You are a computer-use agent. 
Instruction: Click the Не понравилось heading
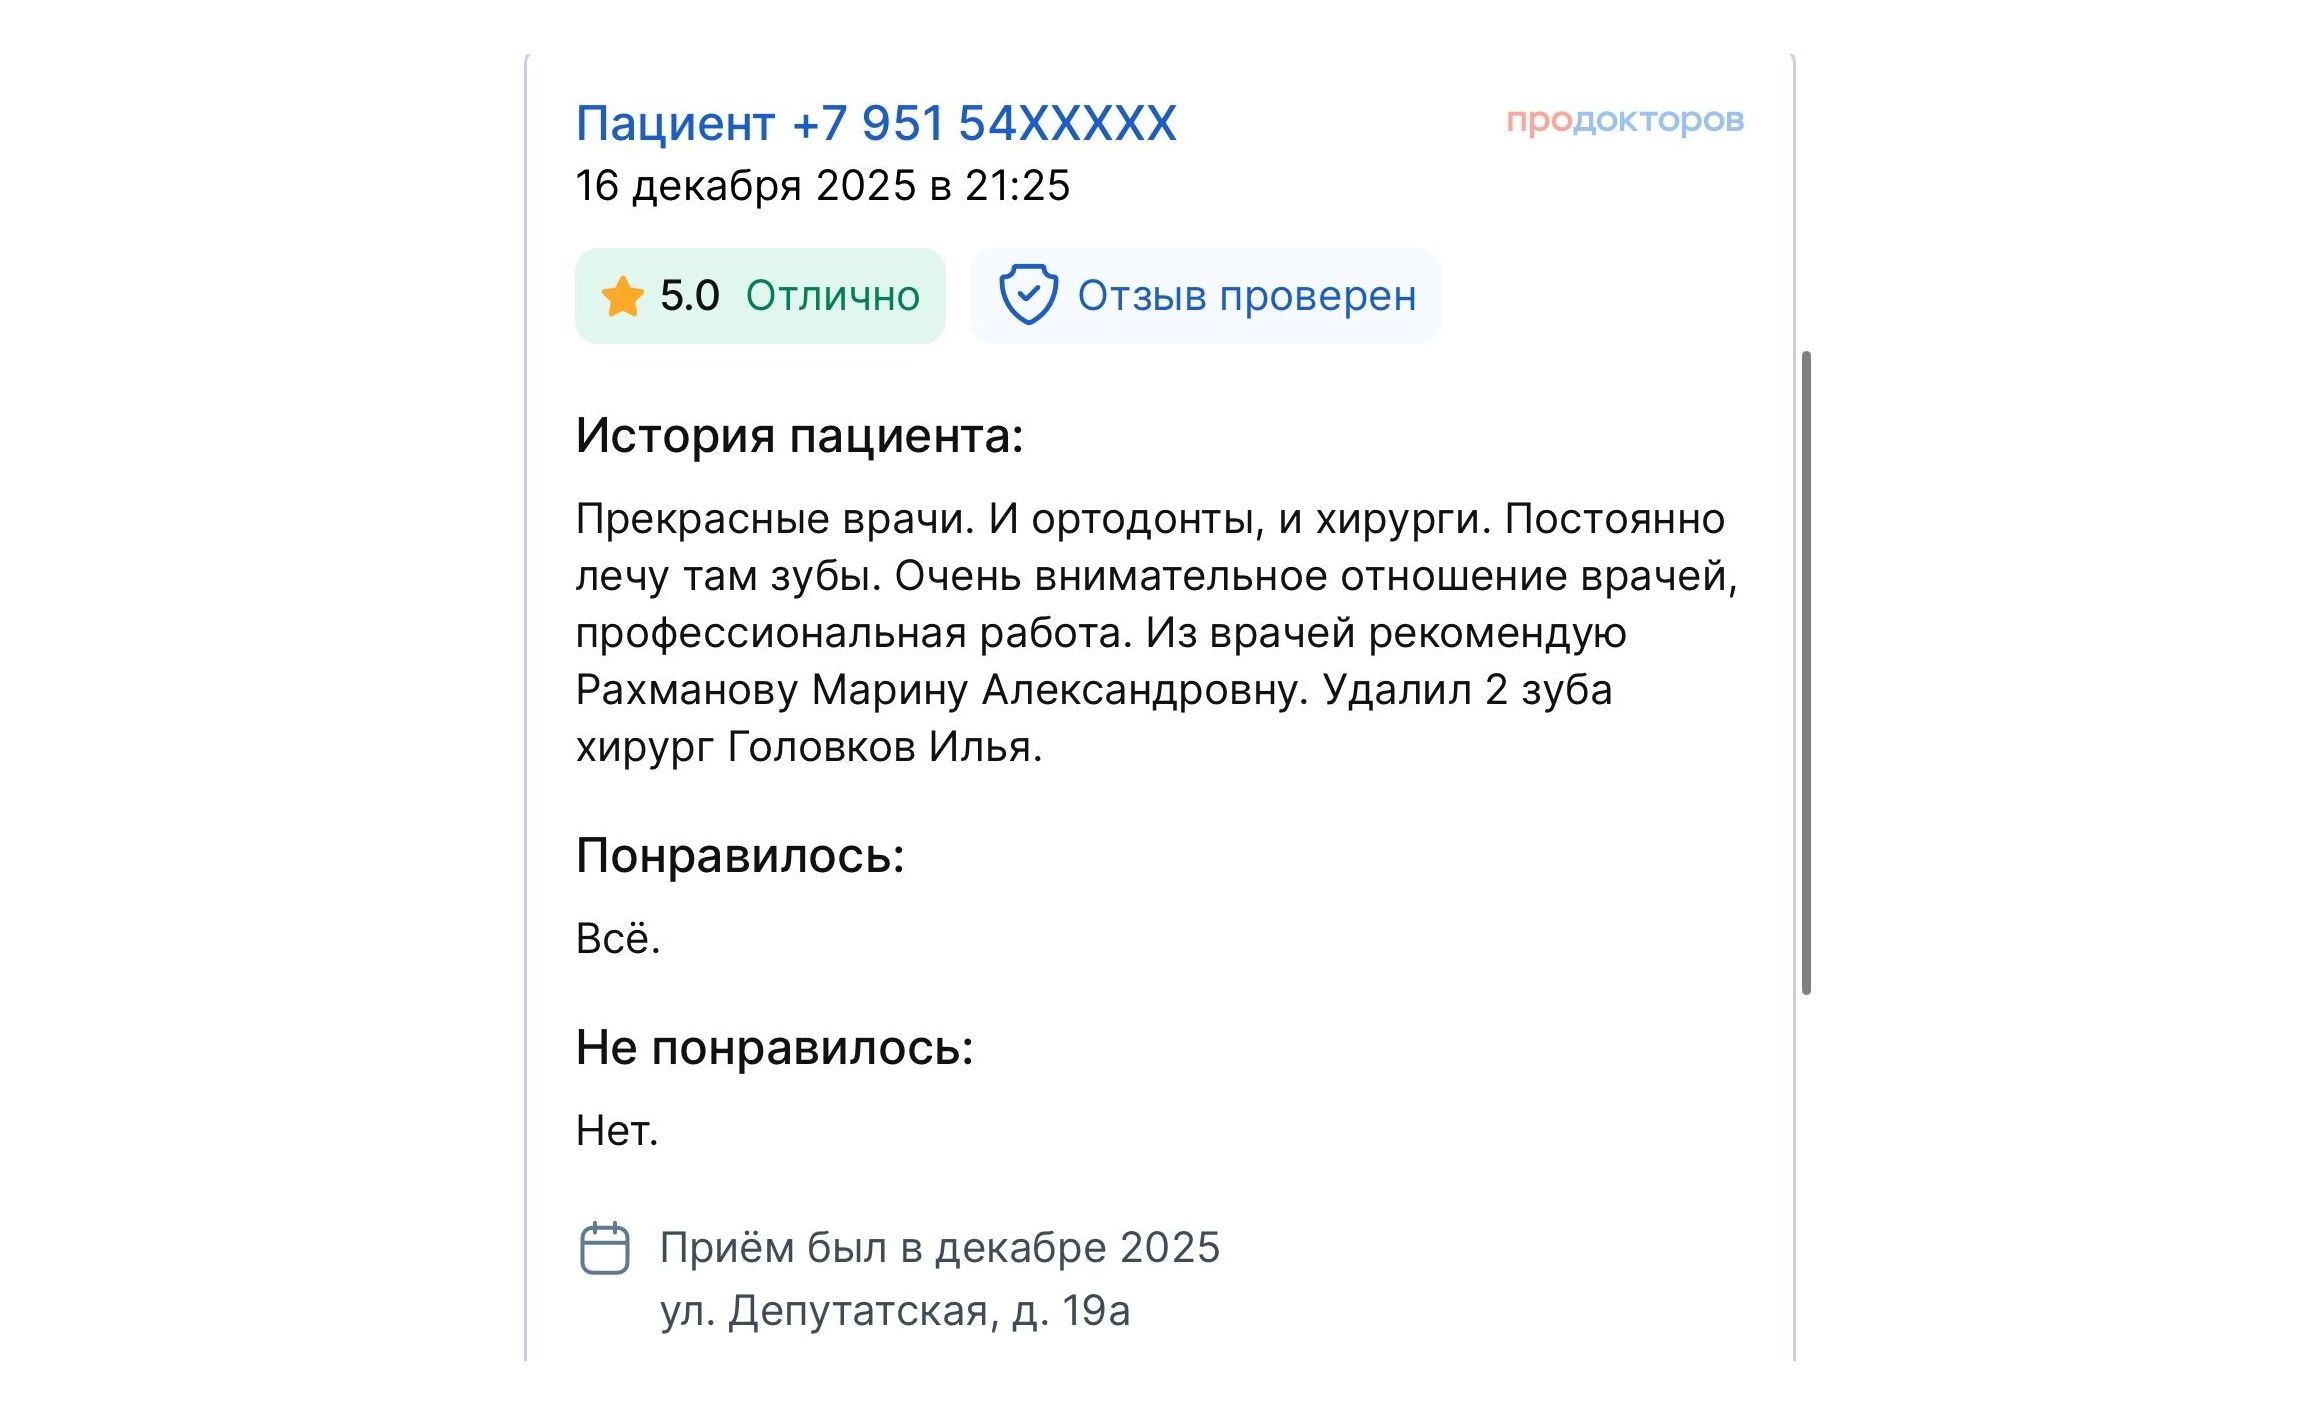click(x=774, y=1048)
